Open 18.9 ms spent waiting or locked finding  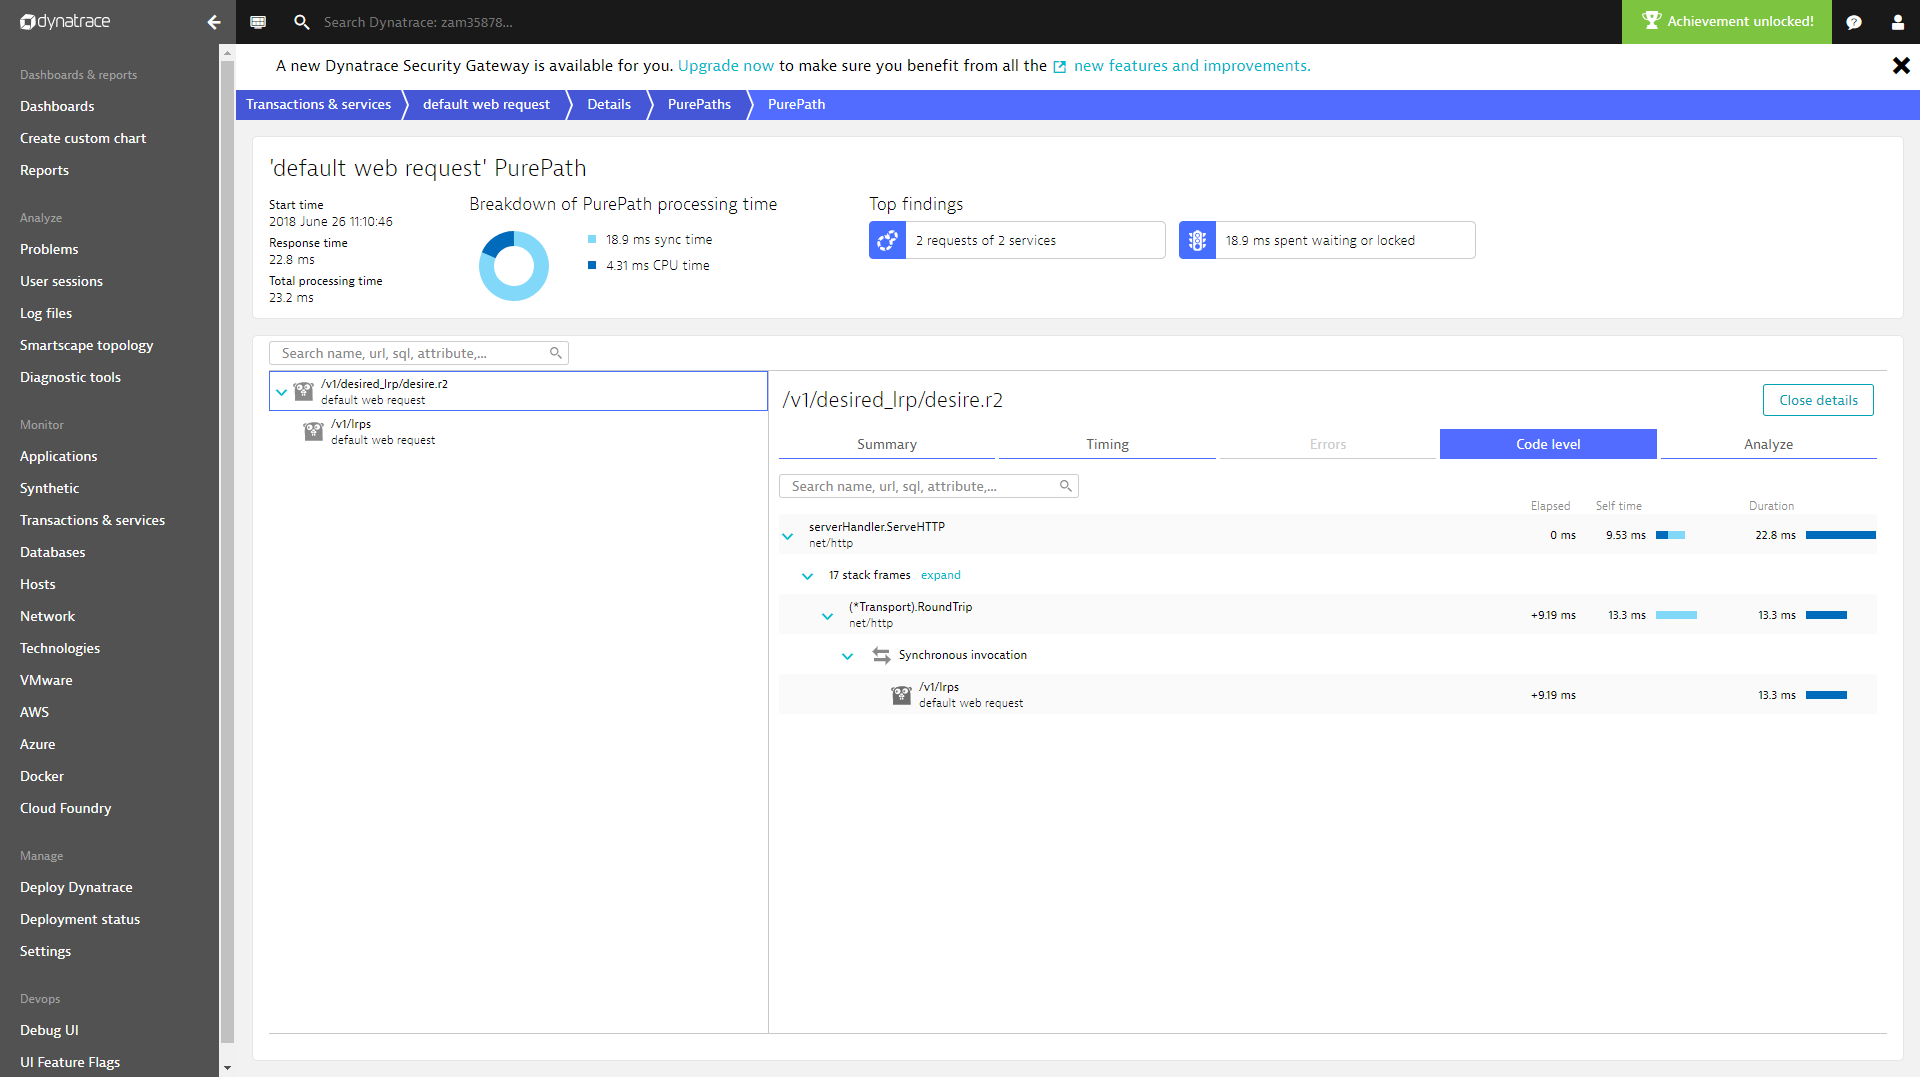coord(1327,240)
